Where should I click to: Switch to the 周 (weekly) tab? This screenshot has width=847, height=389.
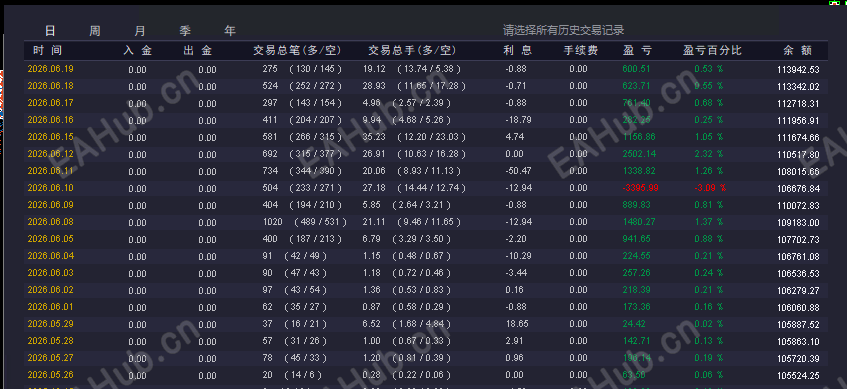(x=95, y=31)
